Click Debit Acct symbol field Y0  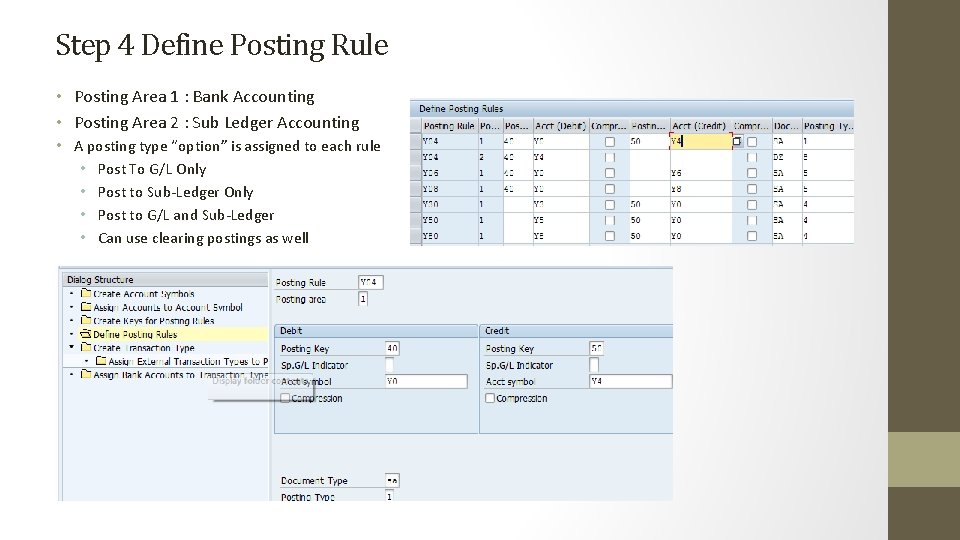[426, 381]
